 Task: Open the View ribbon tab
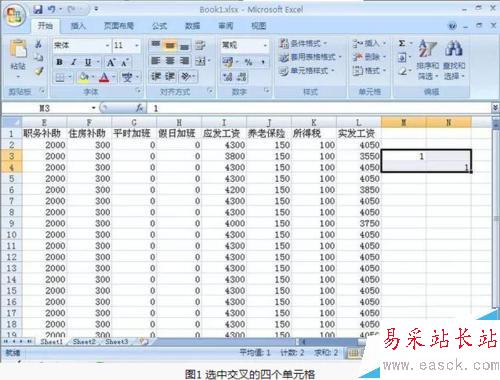pyautogui.click(x=258, y=26)
